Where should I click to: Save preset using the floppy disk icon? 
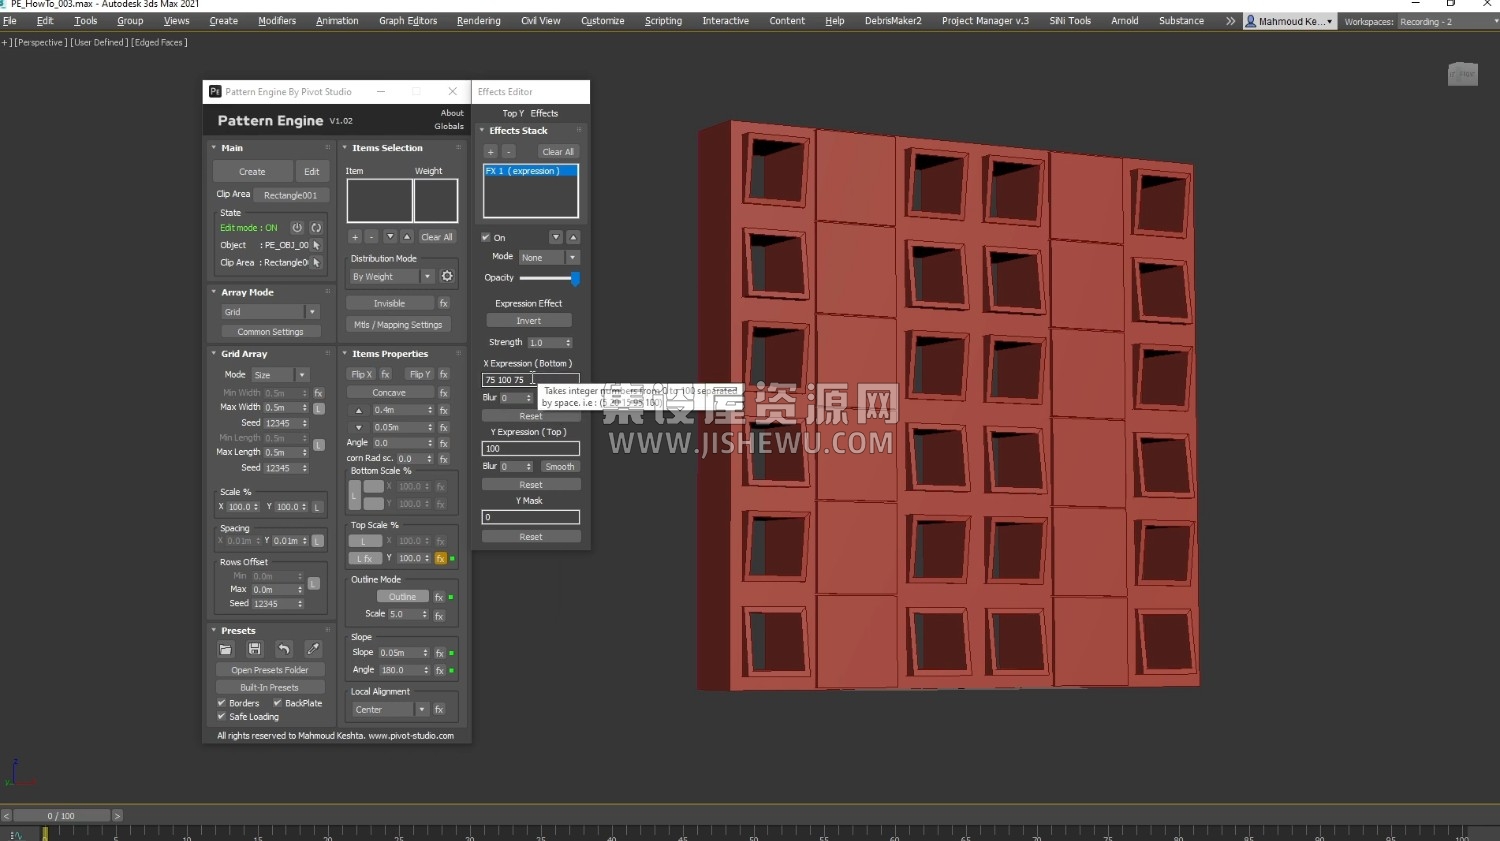tap(254, 649)
